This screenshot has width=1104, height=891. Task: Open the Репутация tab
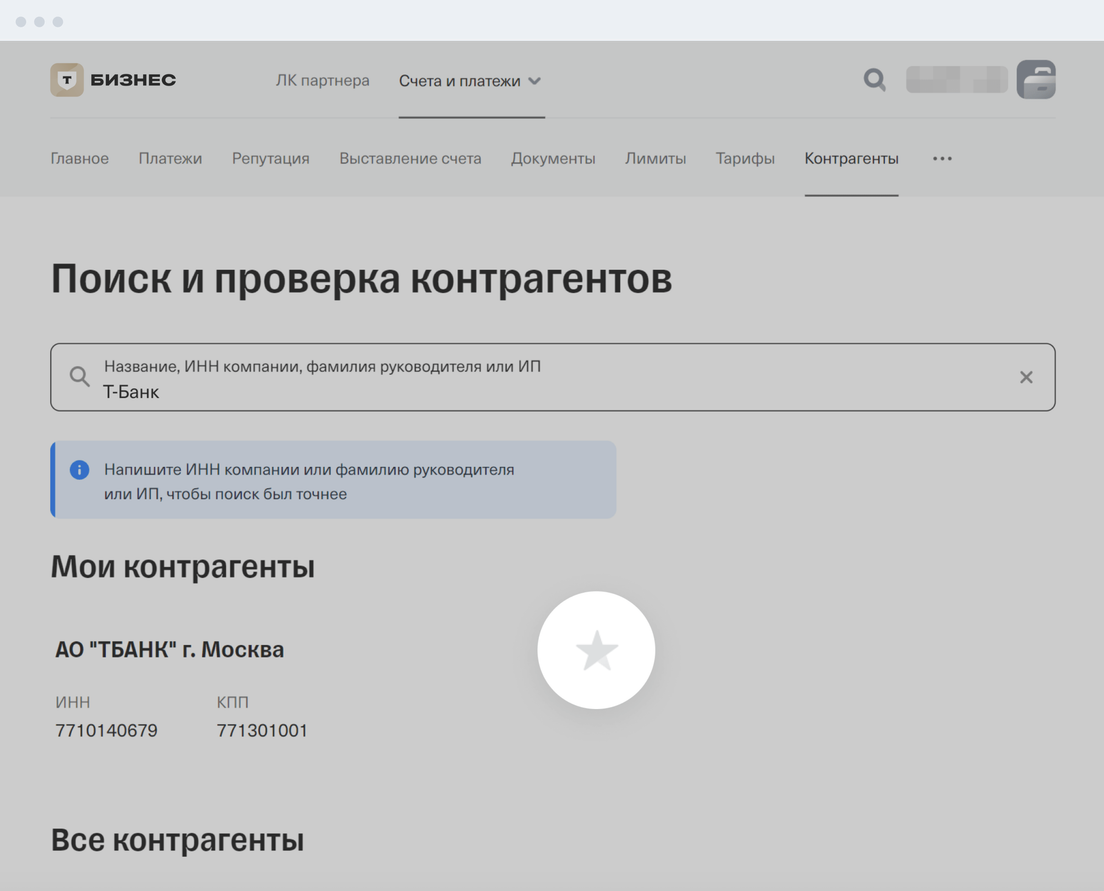coord(270,158)
